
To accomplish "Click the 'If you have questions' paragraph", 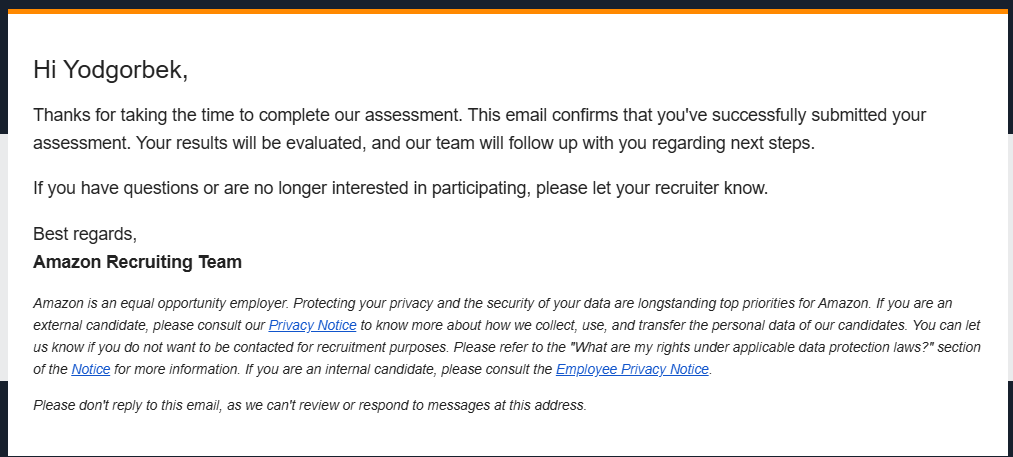I will coord(401,189).
